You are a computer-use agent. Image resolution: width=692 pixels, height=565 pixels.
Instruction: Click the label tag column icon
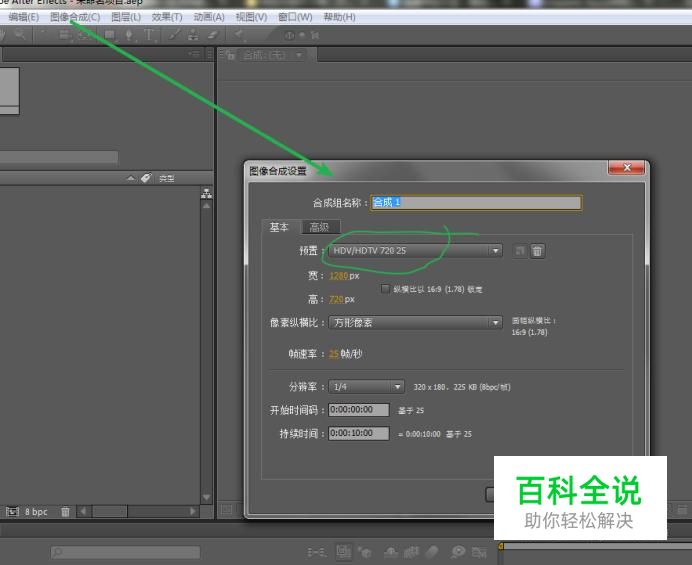click(146, 178)
